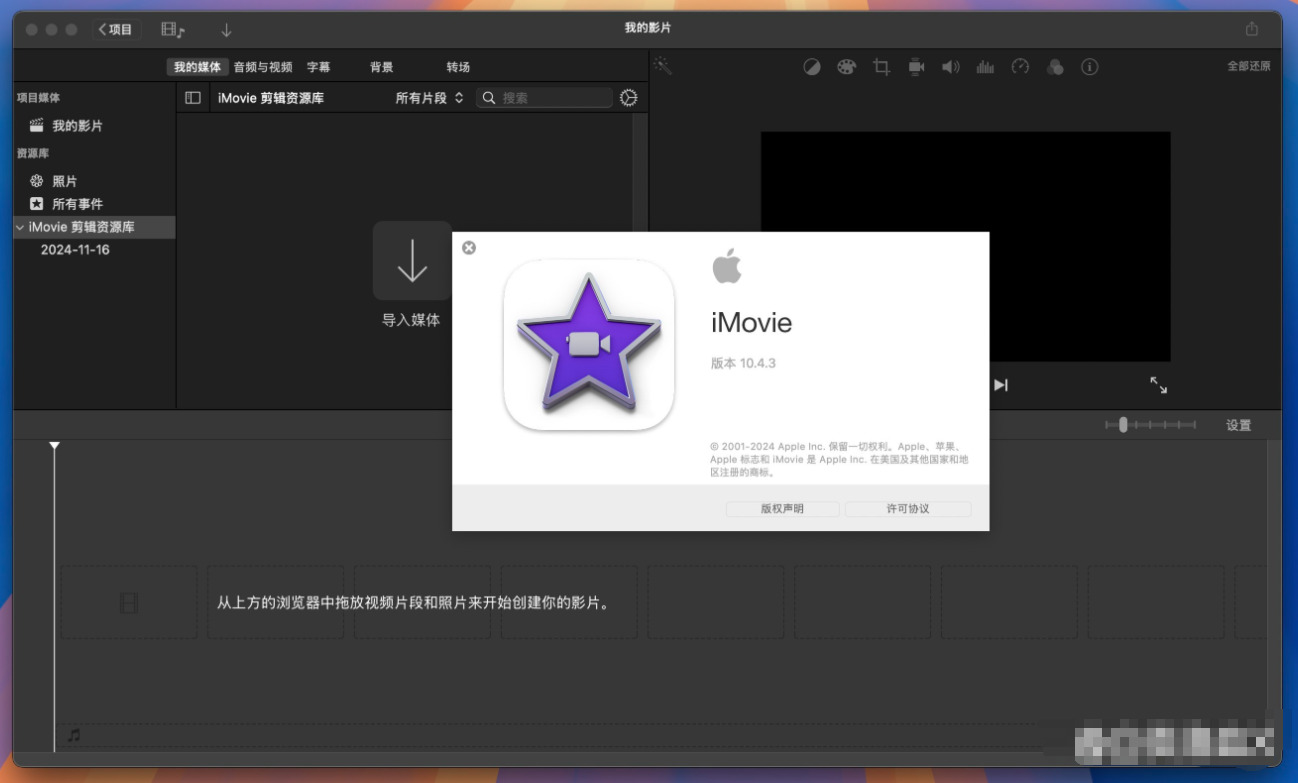Select 我的影片 in the sidebar

[x=77, y=126]
